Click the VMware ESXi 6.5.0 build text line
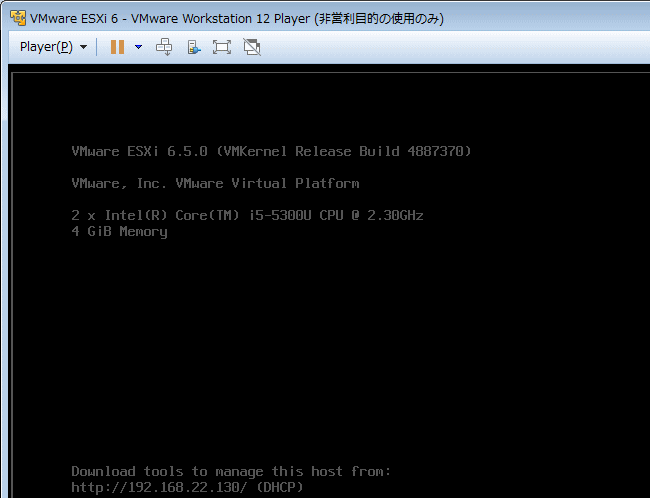The image size is (650, 498). pos(272,151)
